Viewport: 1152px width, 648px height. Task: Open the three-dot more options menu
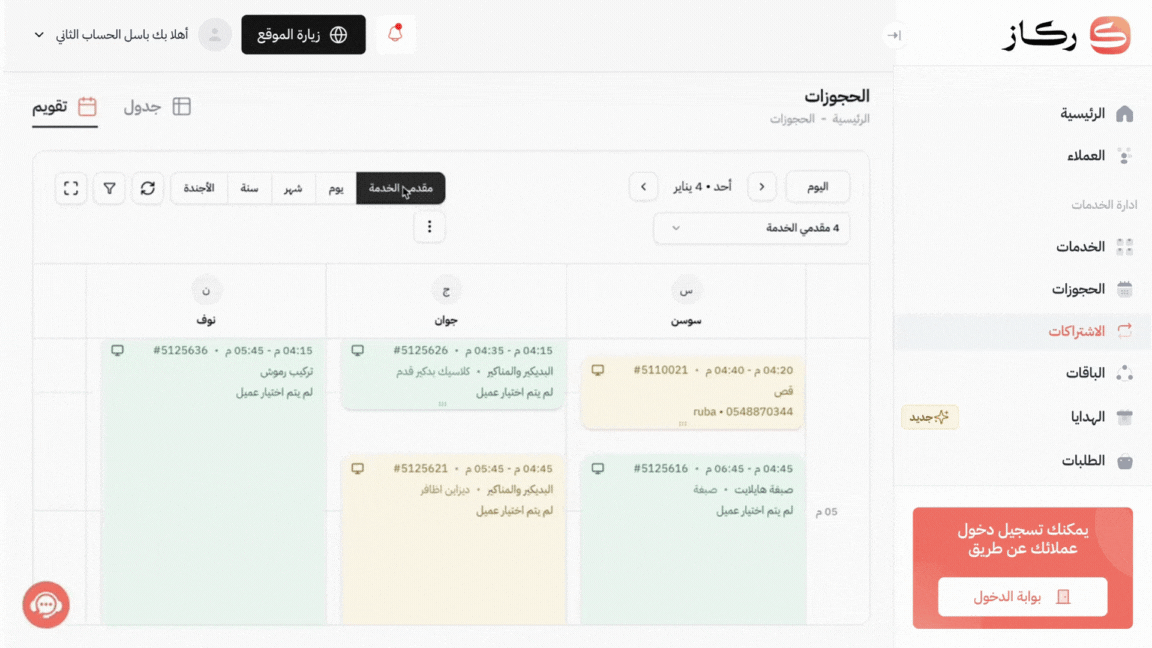(x=429, y=227)
